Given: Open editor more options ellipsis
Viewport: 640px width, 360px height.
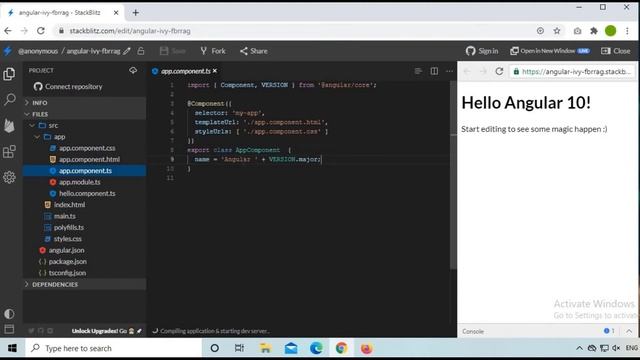Looking at the screenshot, I should tap(449, 71).
